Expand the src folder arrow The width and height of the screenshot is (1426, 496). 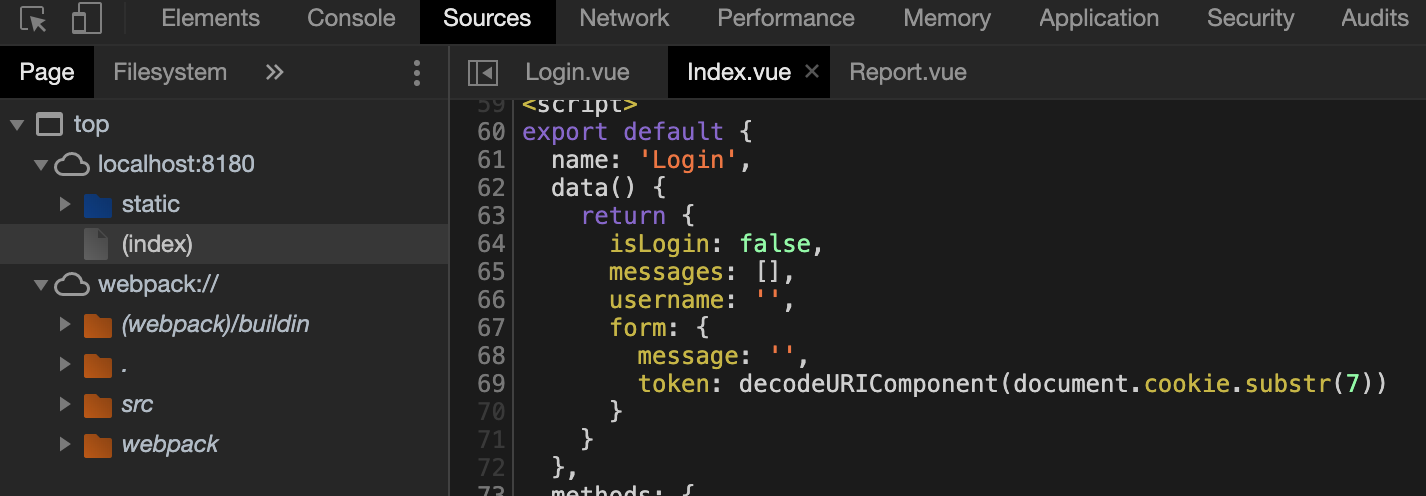(x=65, y=405)
